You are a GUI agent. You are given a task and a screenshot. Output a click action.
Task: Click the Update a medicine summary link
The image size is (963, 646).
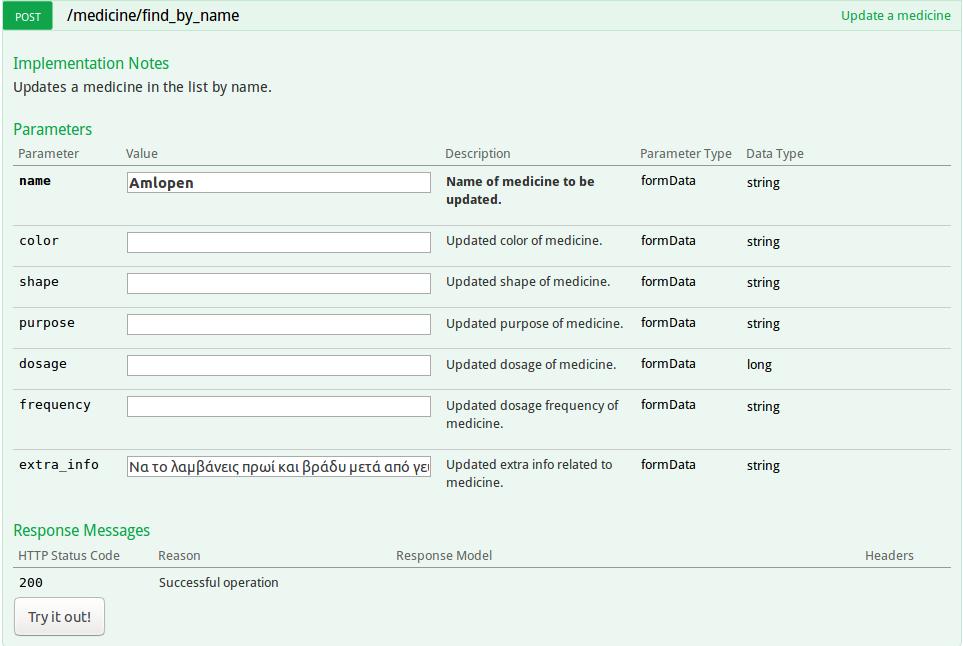tap(895, 15)
